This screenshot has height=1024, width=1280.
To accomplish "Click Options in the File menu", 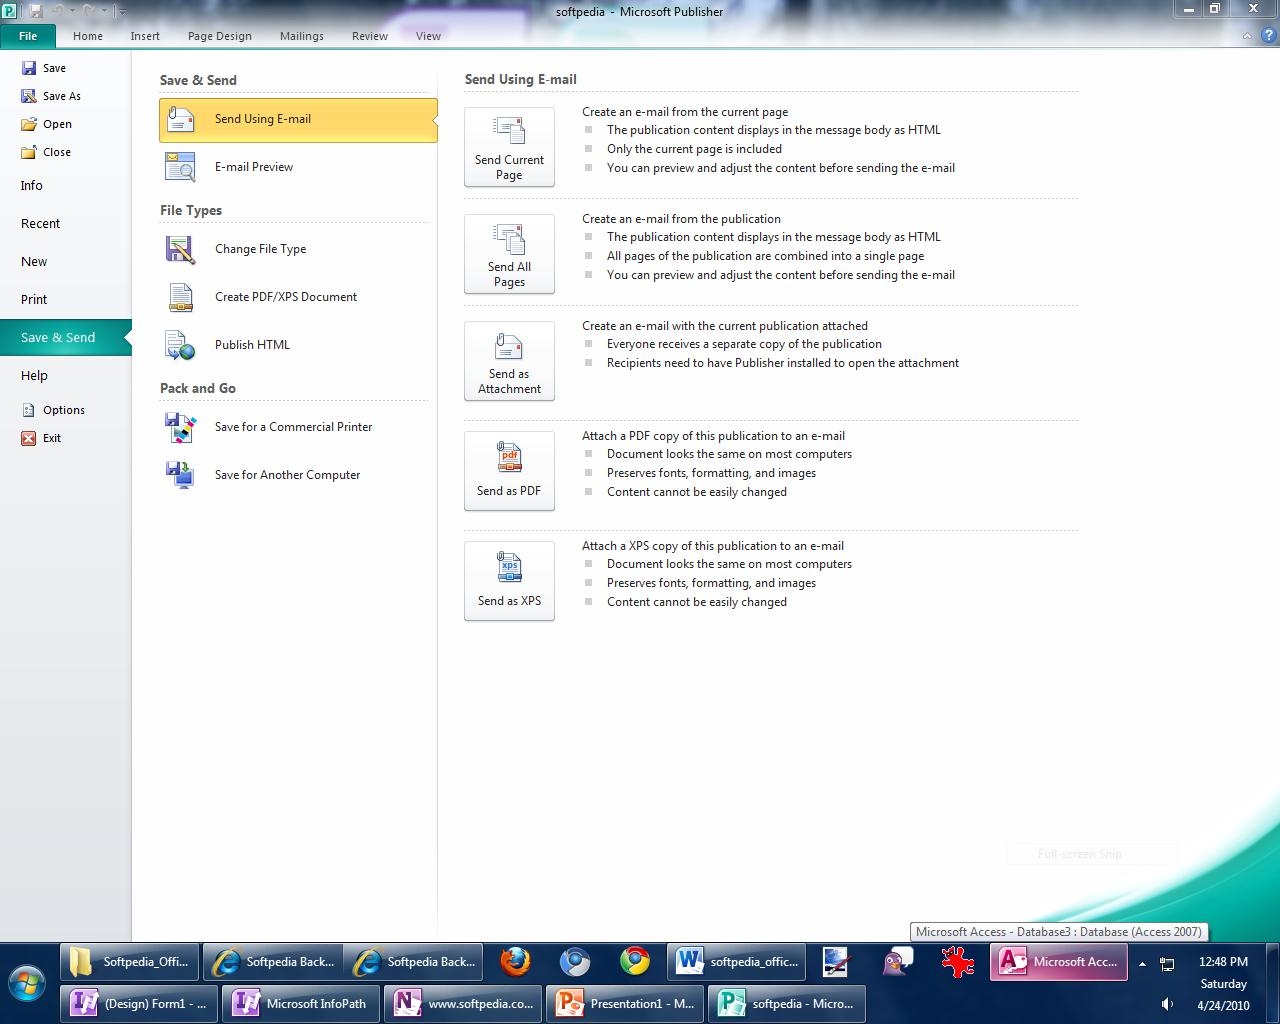I will pos(63,410).
